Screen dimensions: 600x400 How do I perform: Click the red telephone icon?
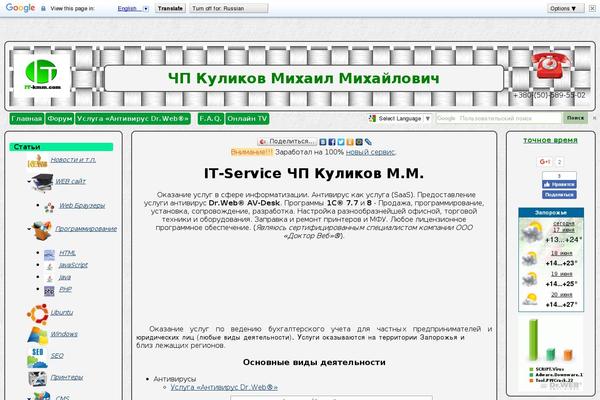(x=550, y=65)
